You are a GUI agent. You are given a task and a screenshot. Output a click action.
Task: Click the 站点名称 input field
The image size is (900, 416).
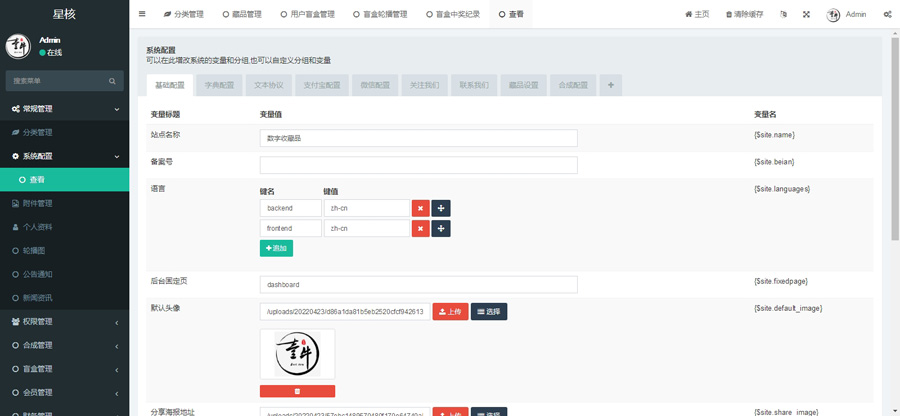418,138
